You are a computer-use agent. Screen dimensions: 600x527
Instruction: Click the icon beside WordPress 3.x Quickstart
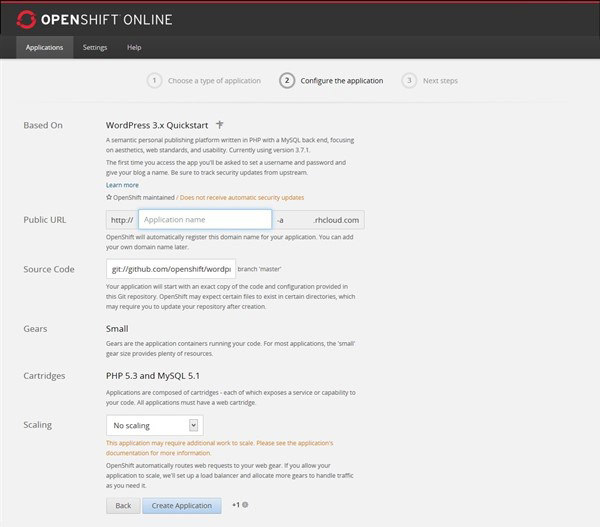(x=220, y=125)
